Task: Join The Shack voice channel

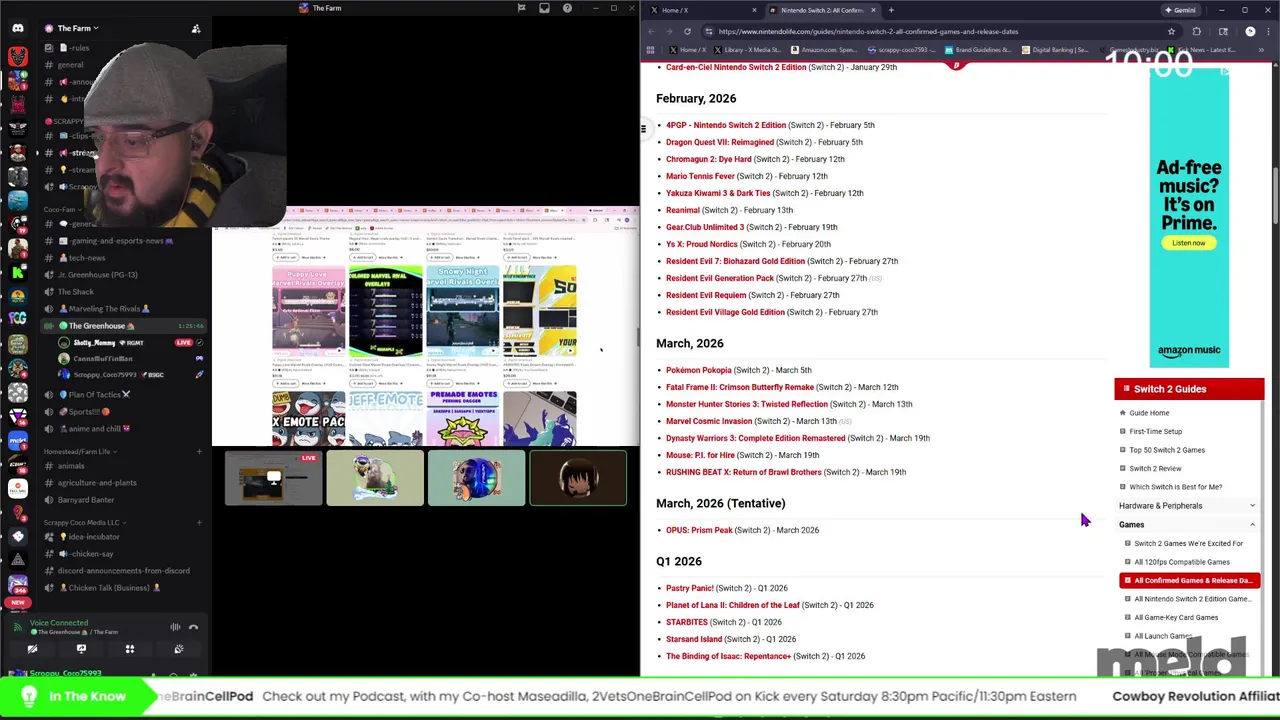Action: [x=76, y=291]
